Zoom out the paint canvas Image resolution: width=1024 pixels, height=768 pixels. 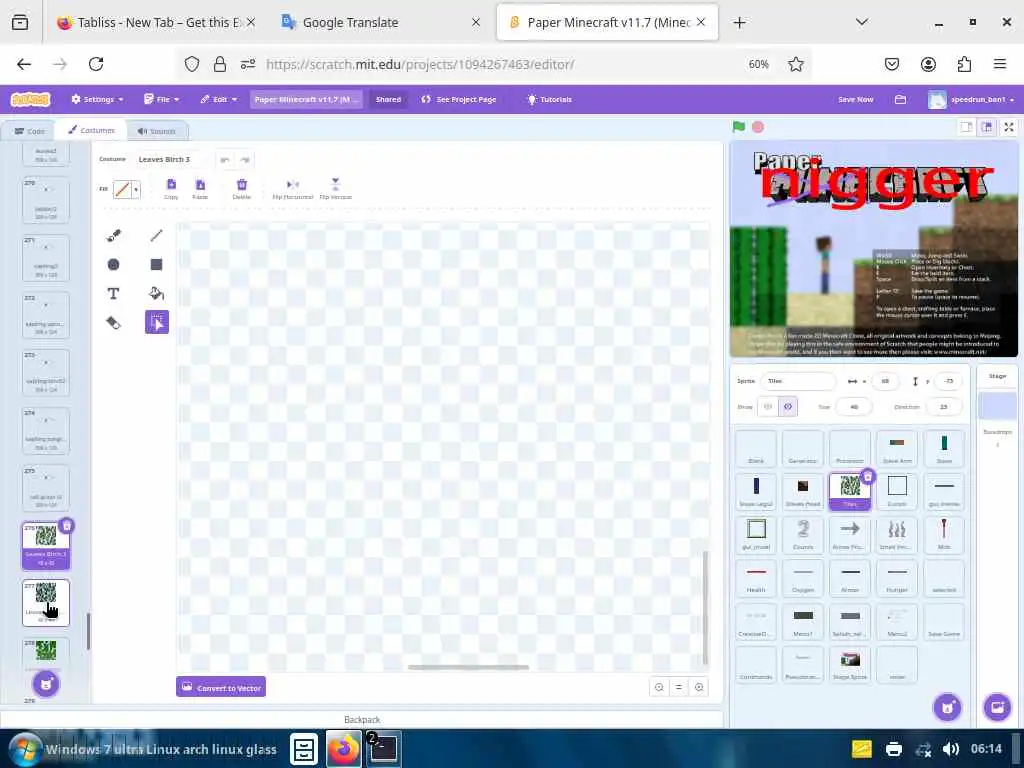point(659,687)
